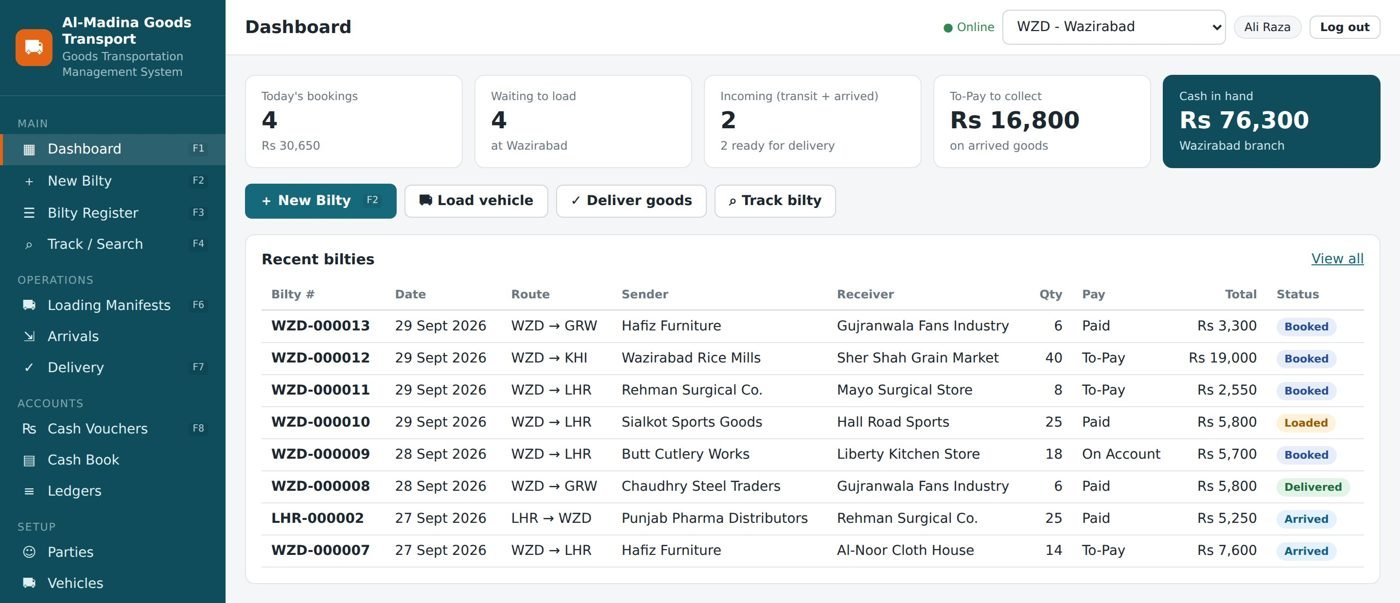Click the Loading Manifests truck icon
The height and width of the screenshot is (603, 1400).
29,305
